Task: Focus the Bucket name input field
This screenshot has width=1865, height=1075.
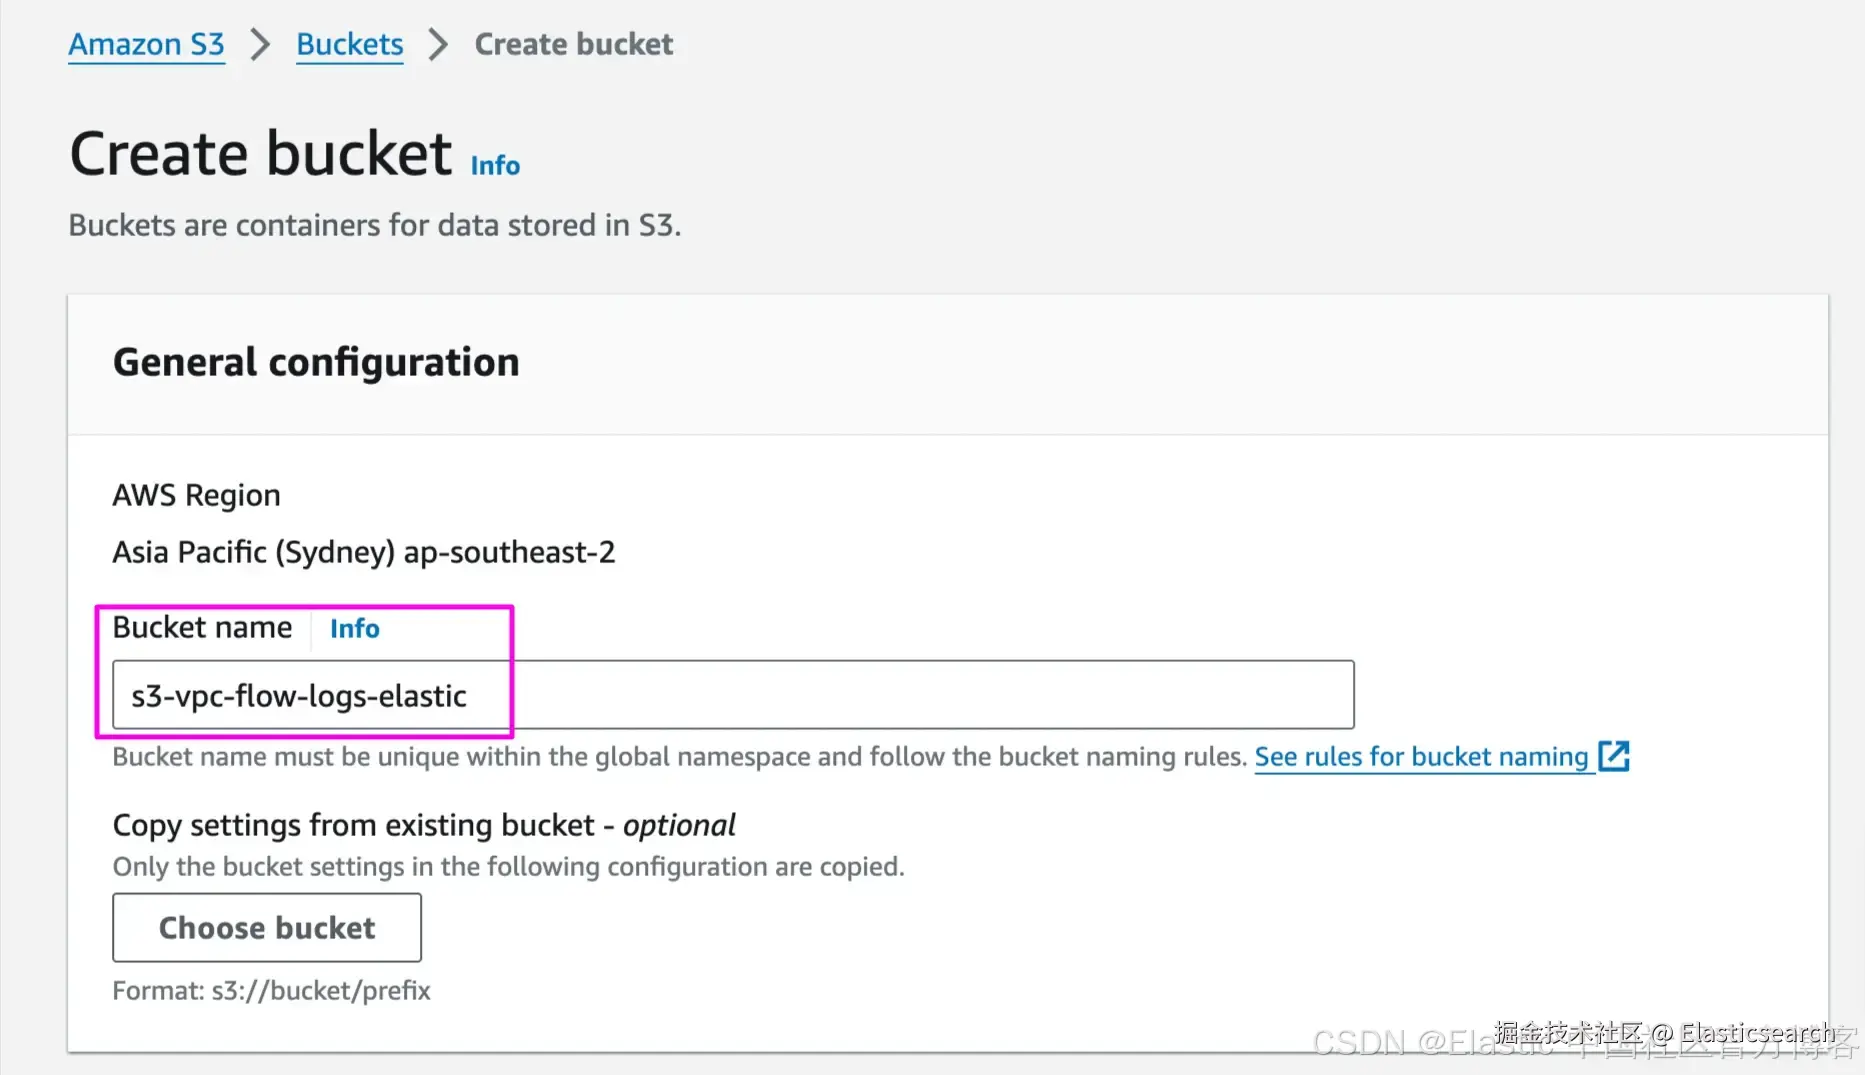Action: 732,694
